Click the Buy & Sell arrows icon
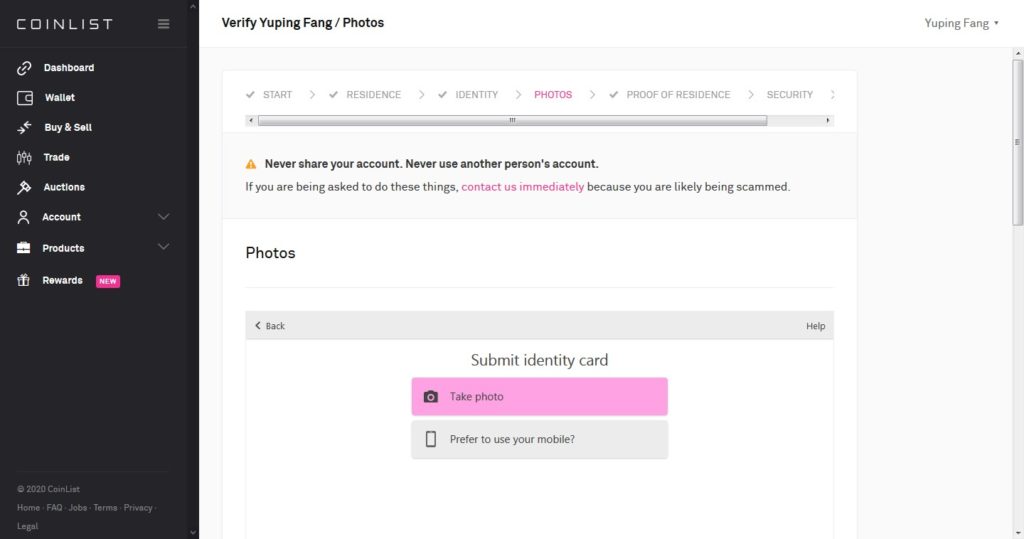The height and width of the screenshot is (539, 1024). coord(24,127)
